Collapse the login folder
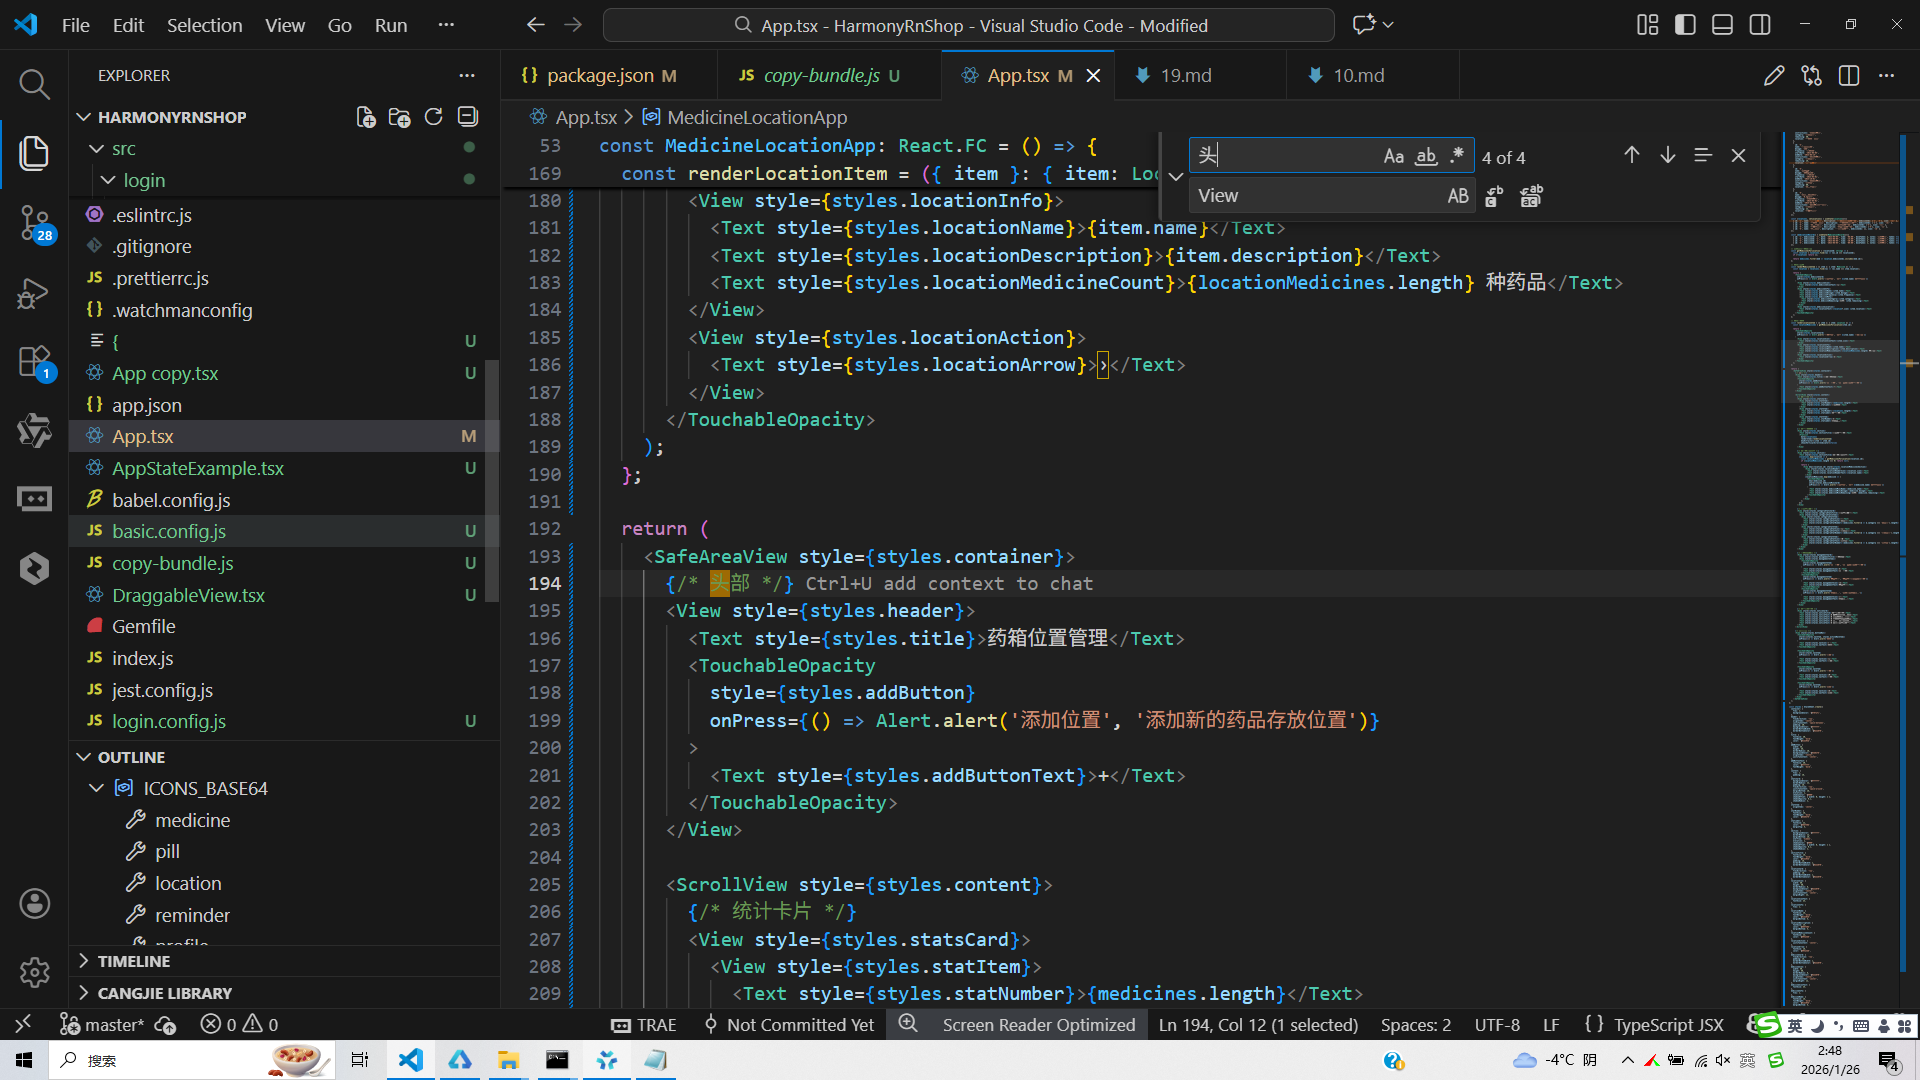 tap(108, 180)
